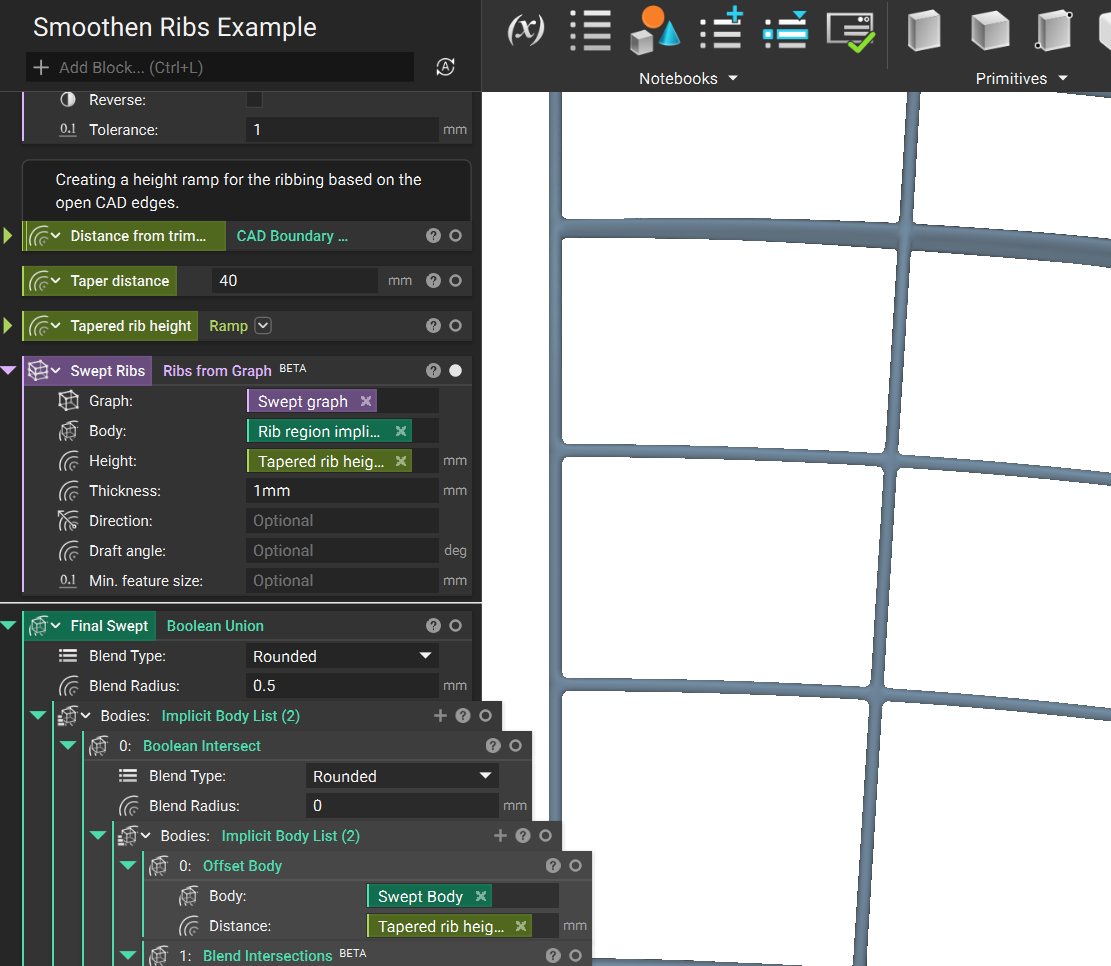Click the shapes block library icon
This screenshot has height=966, width=1111.
655,30
